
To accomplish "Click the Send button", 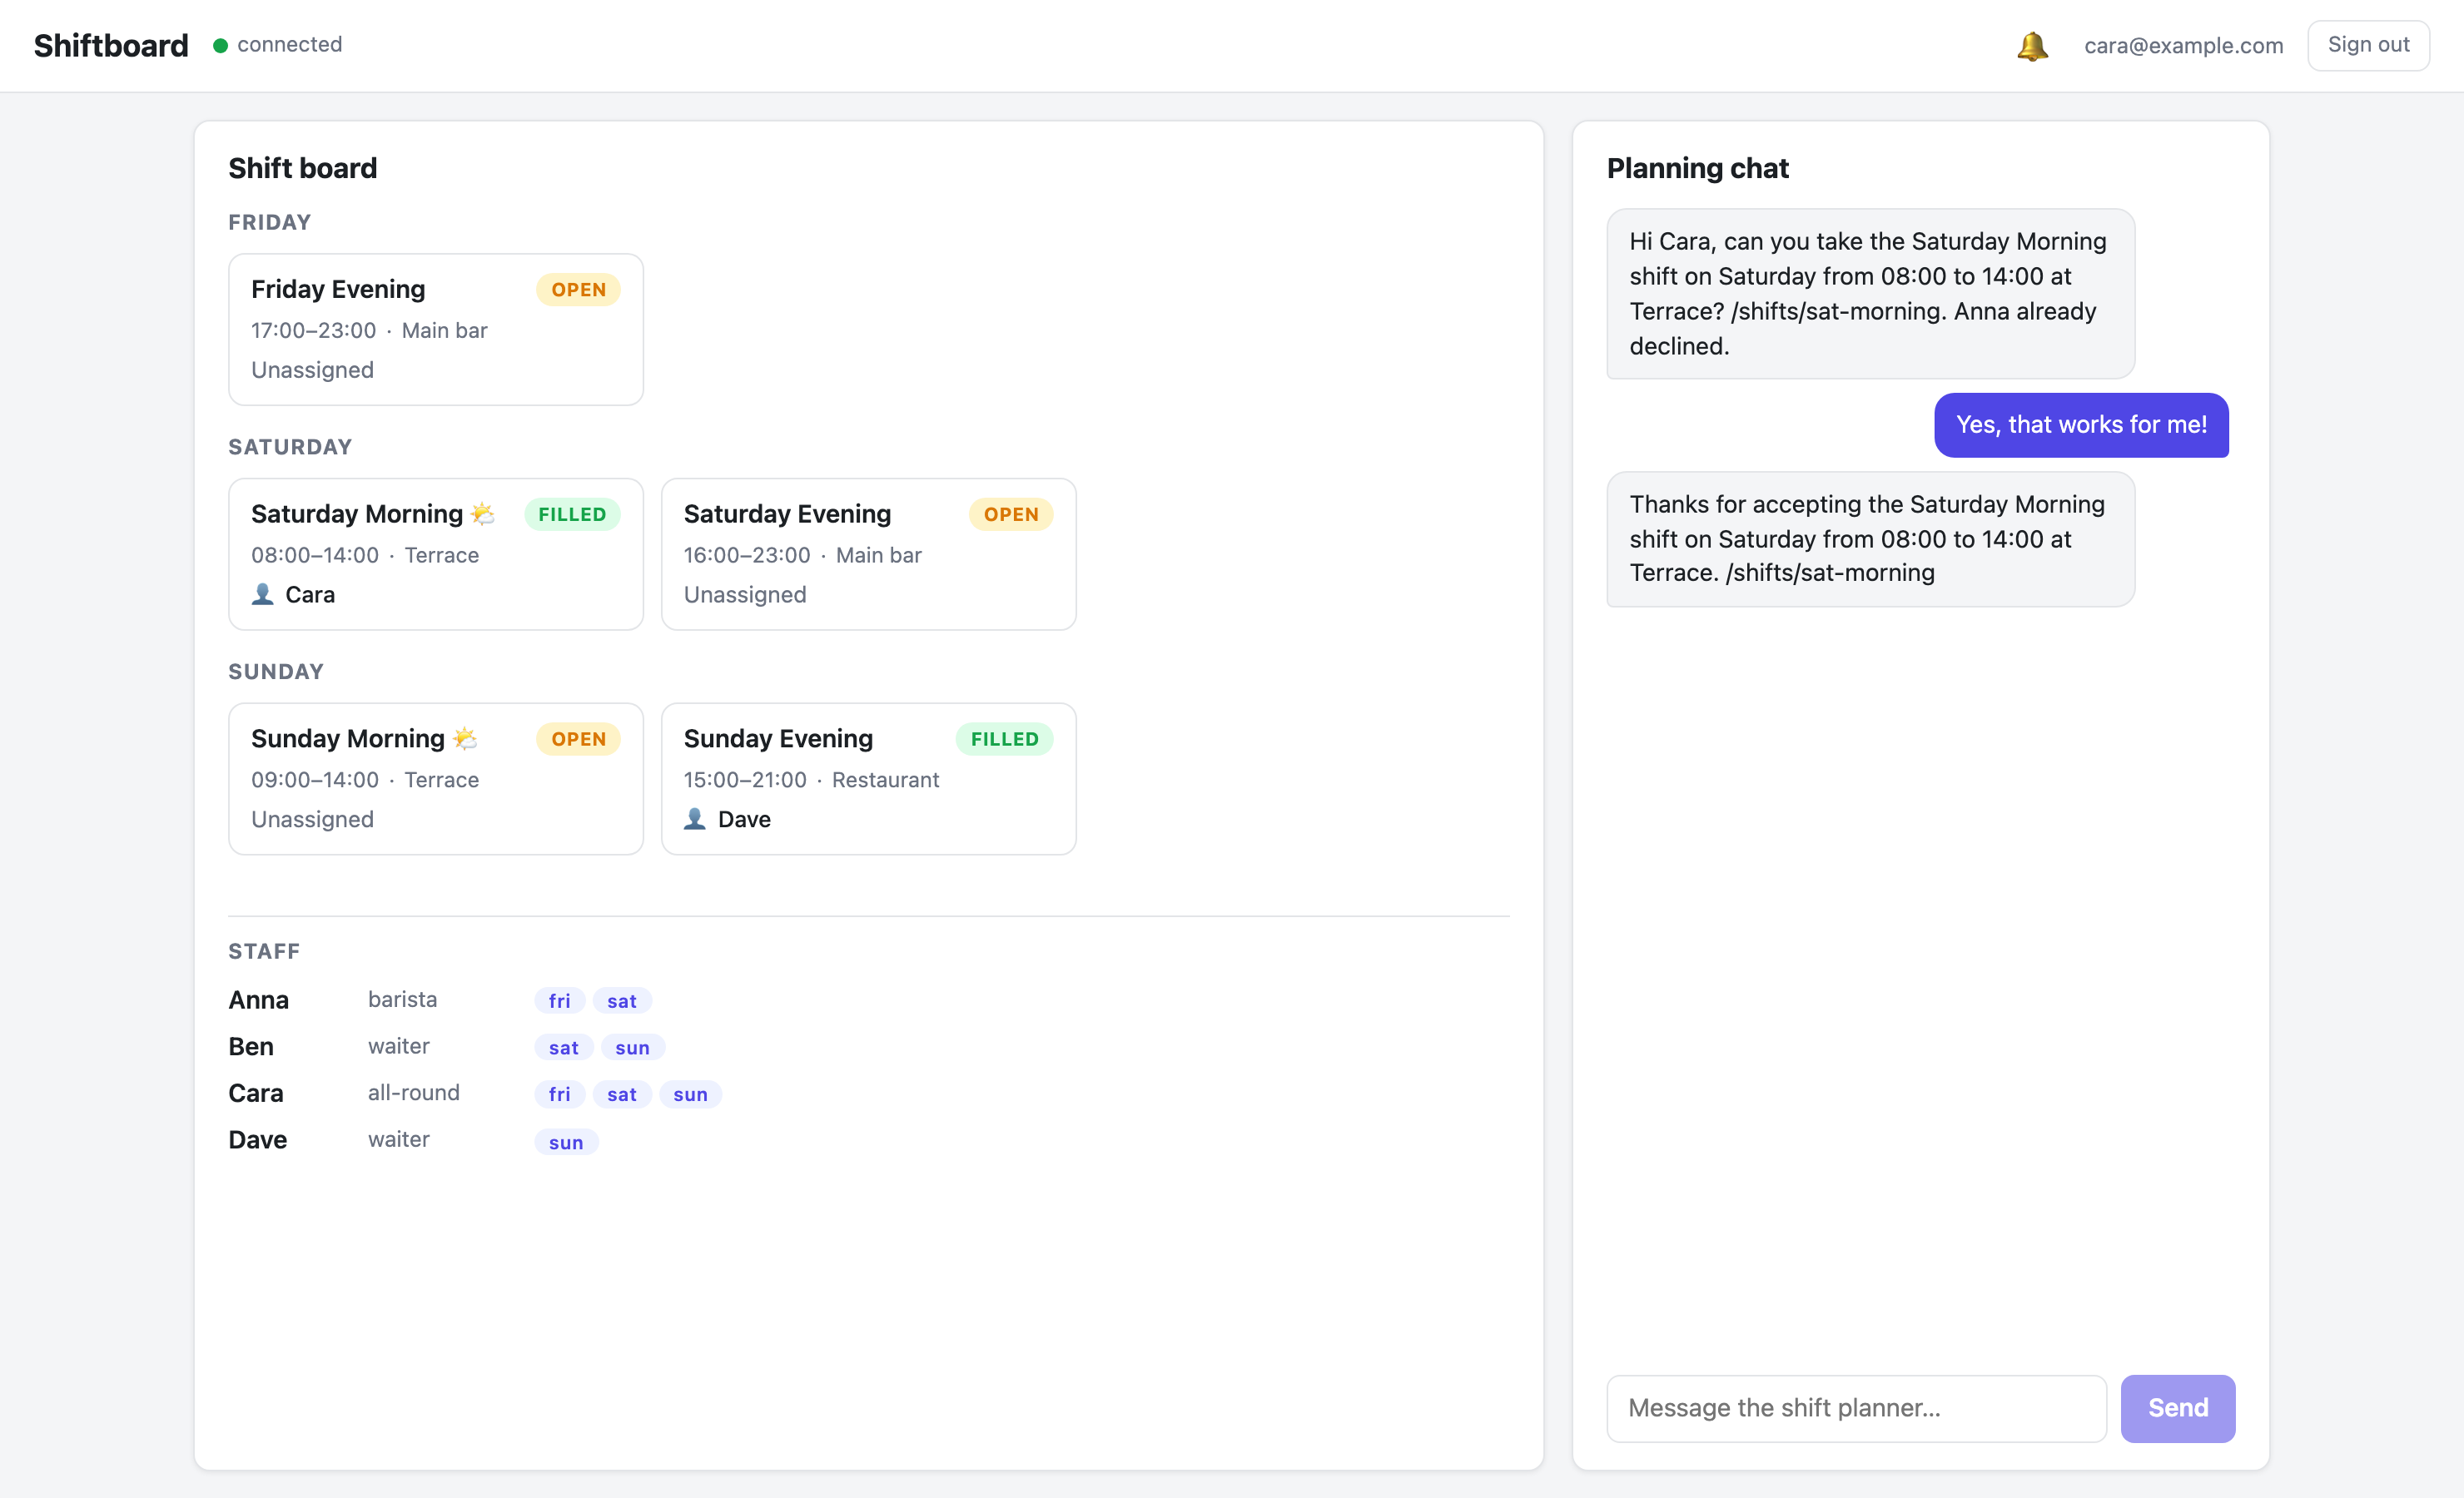I will [2178, 1408].
